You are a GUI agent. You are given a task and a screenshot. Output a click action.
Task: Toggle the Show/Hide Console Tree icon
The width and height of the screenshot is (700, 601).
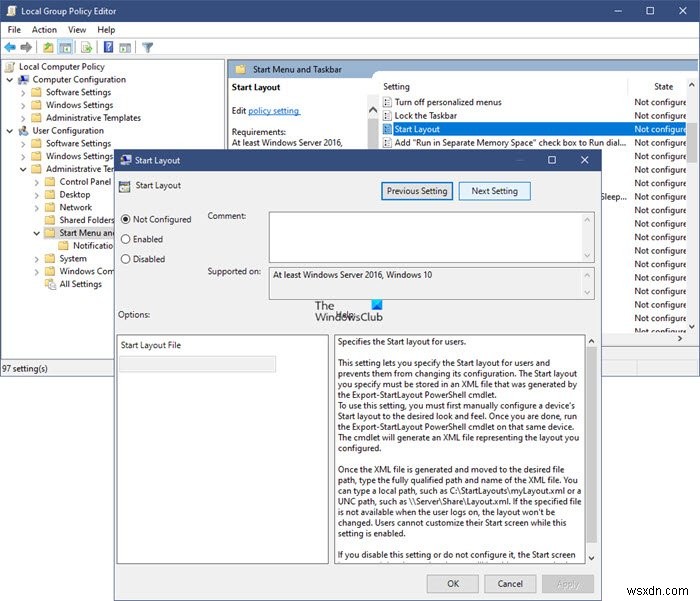click(65, 47)
